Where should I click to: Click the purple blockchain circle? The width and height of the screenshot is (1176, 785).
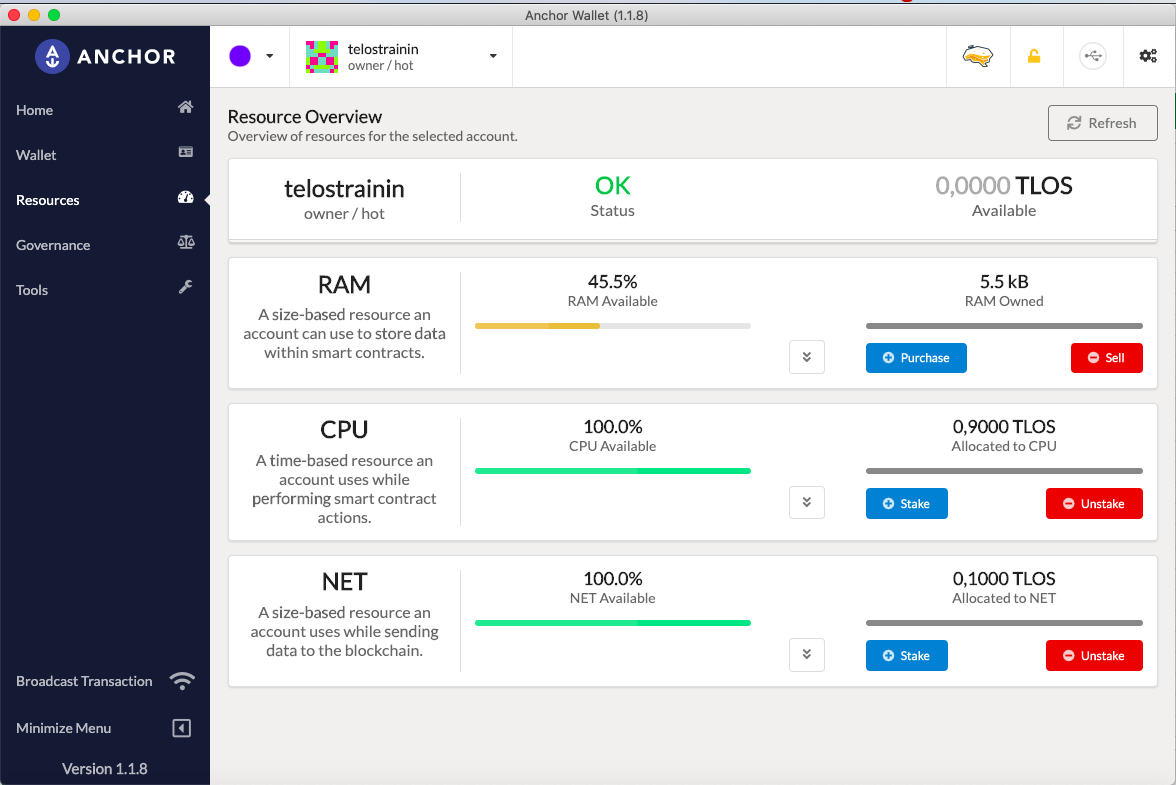coord(240,56)
